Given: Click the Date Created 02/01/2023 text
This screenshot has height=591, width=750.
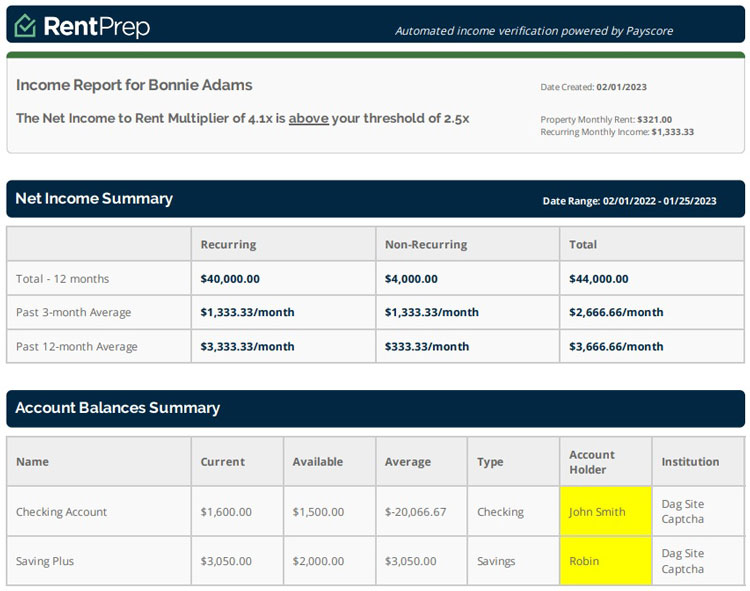Looking at the screenshot, I should pyautogui.click(x=594, y=87).
